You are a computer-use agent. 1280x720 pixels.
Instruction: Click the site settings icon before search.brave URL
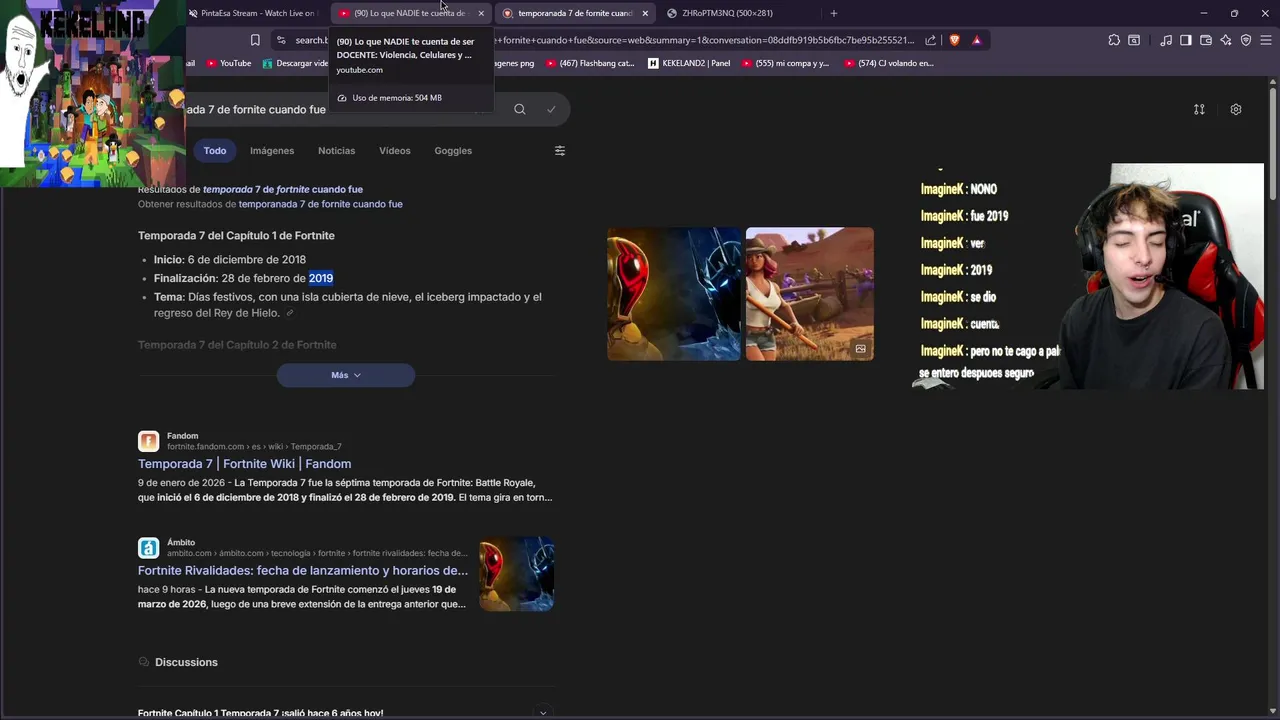click(282, 40)
